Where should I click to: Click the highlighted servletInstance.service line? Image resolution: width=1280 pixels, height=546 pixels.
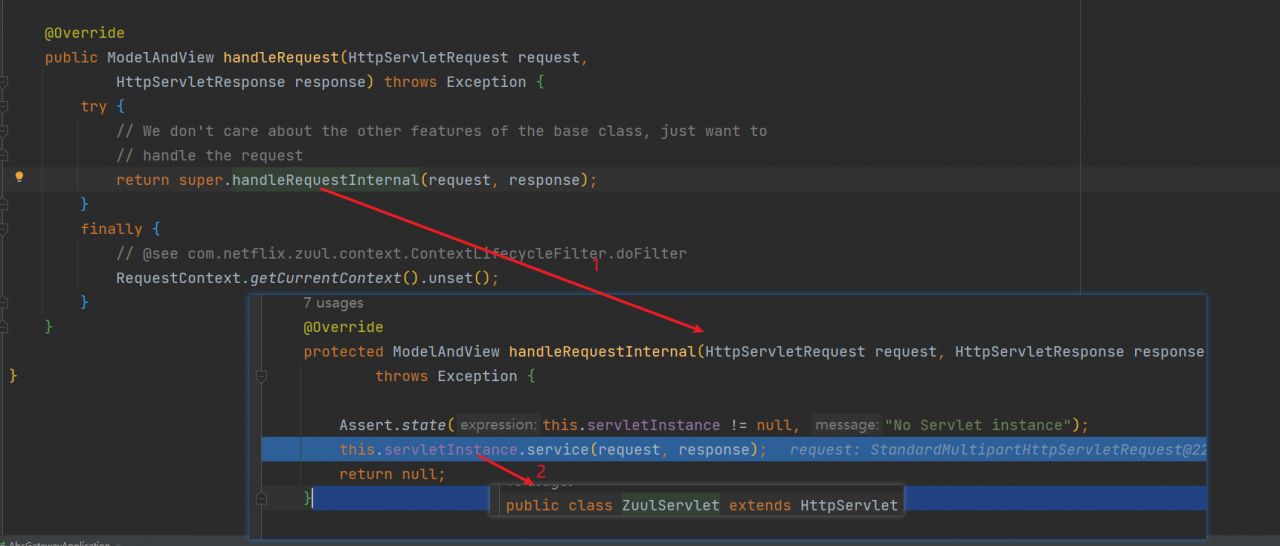pos(733,450)
